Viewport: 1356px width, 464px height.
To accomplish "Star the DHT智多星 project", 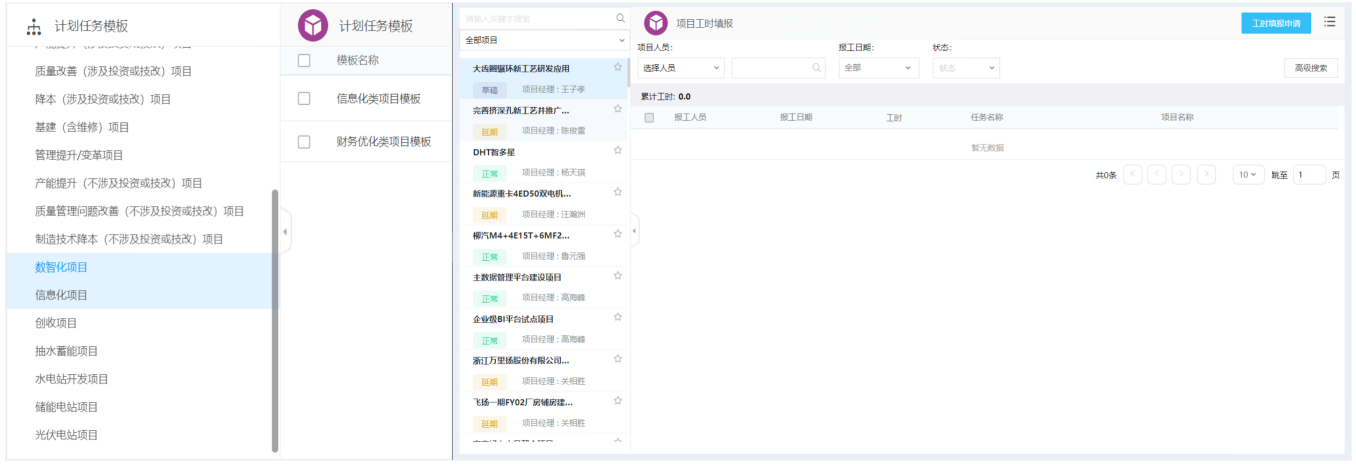I will (x=618, y=150).
